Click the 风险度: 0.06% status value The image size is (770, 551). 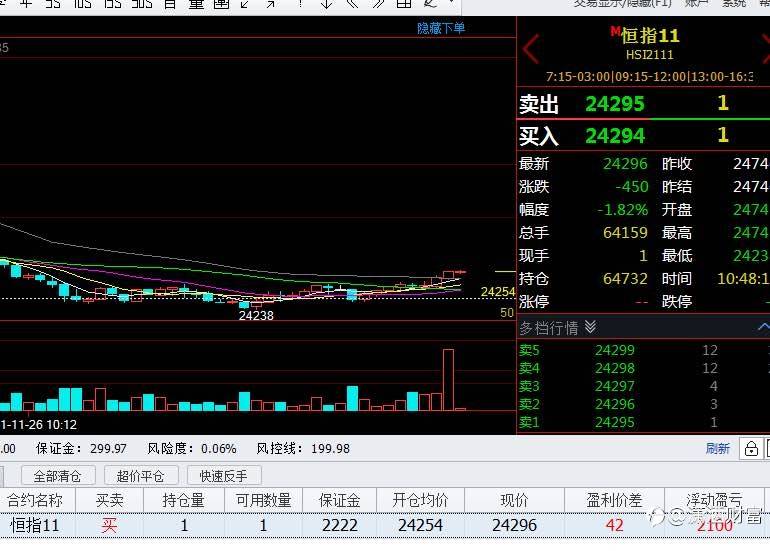pyautogui.click(x=192, y=448)
